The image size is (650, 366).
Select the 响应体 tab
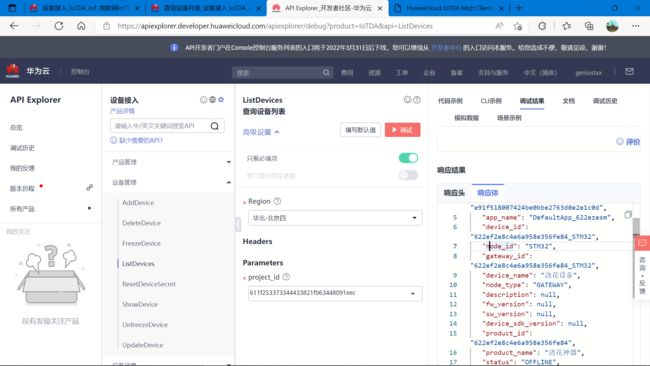[x=488, y=193]
